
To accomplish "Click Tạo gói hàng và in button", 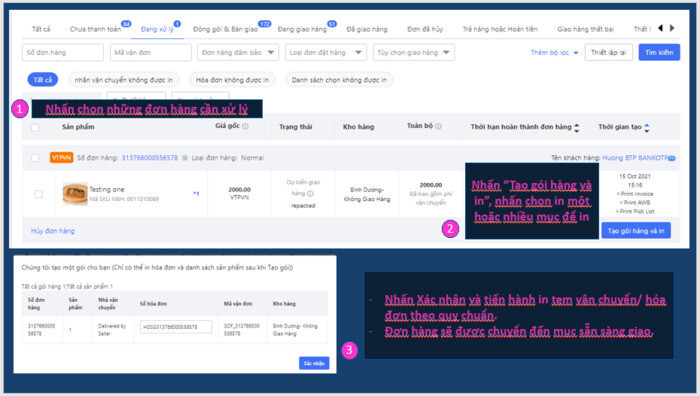I will (636, 230).
